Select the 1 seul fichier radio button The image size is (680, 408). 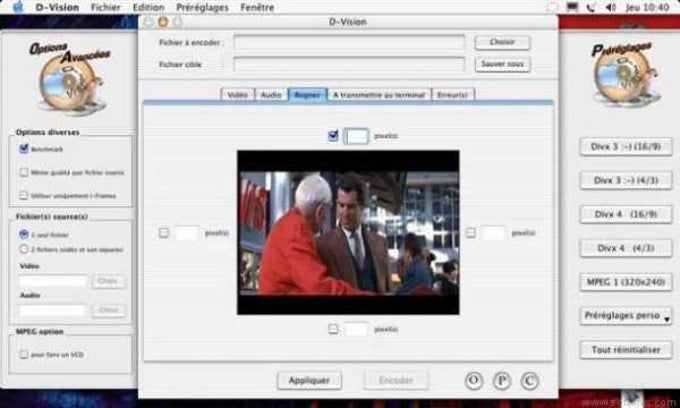[x=24, y=234]
